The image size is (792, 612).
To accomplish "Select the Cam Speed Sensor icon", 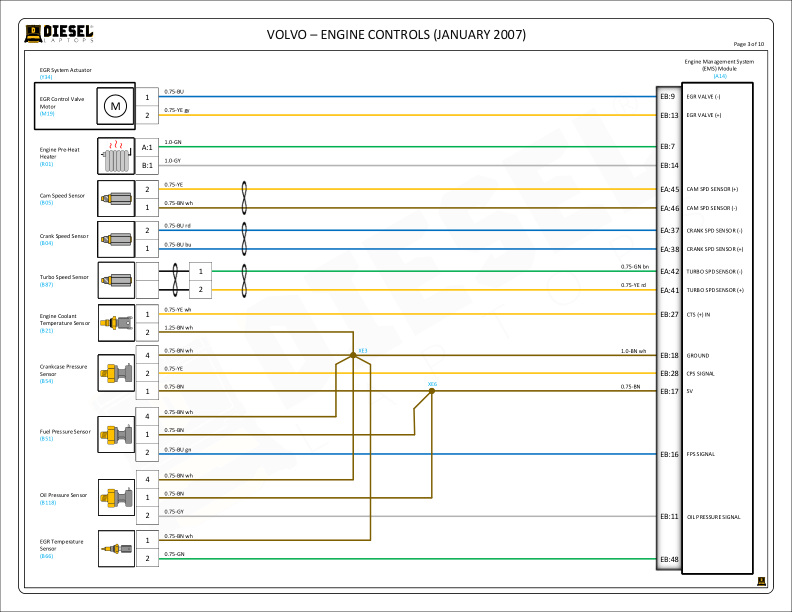I will pos(116,198).
